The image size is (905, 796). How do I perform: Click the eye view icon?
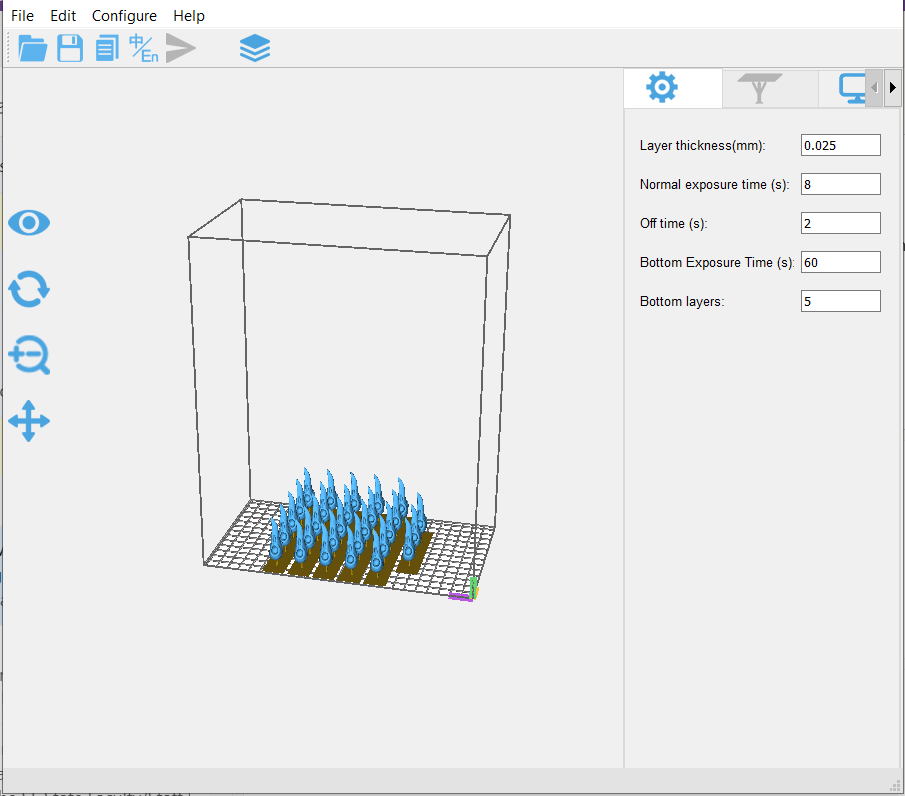point(29,223)
